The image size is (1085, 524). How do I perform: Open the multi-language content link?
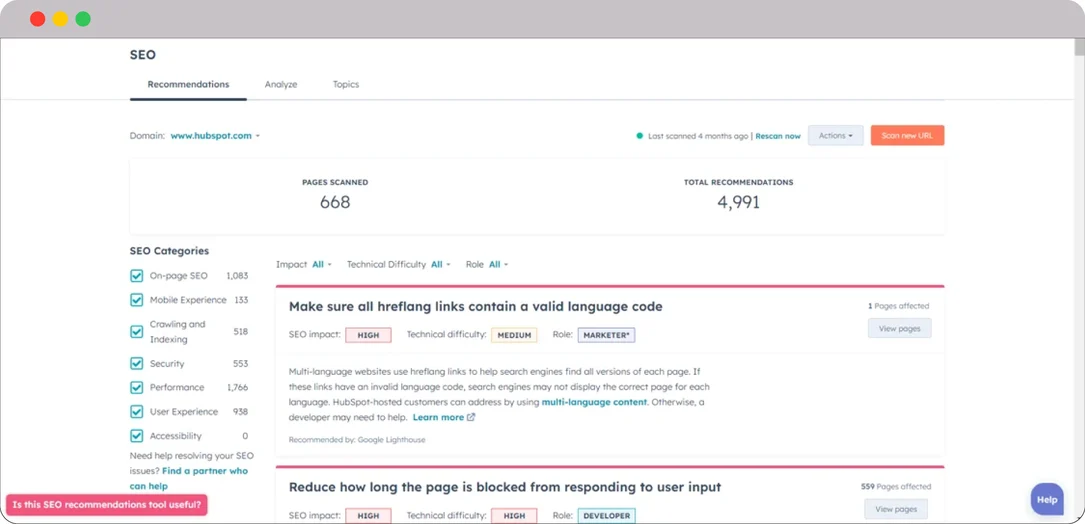click(x=594, y=402)
